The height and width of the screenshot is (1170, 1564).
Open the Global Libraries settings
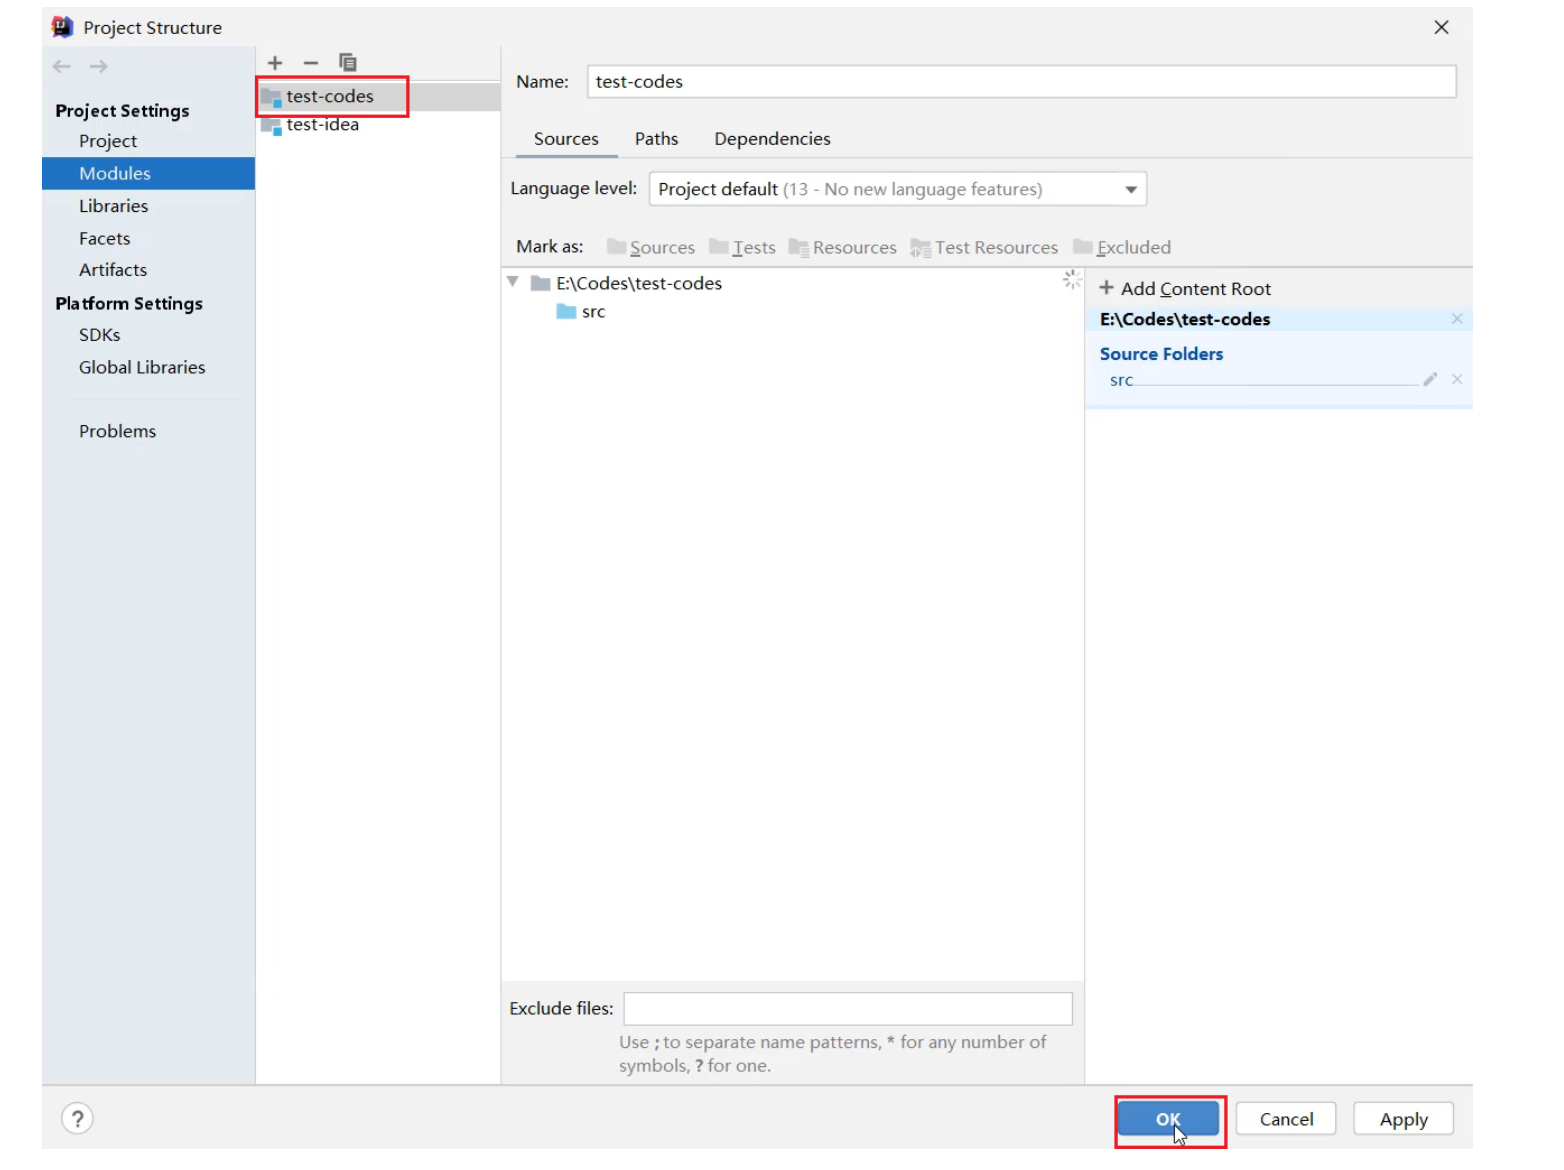(142, 367)
